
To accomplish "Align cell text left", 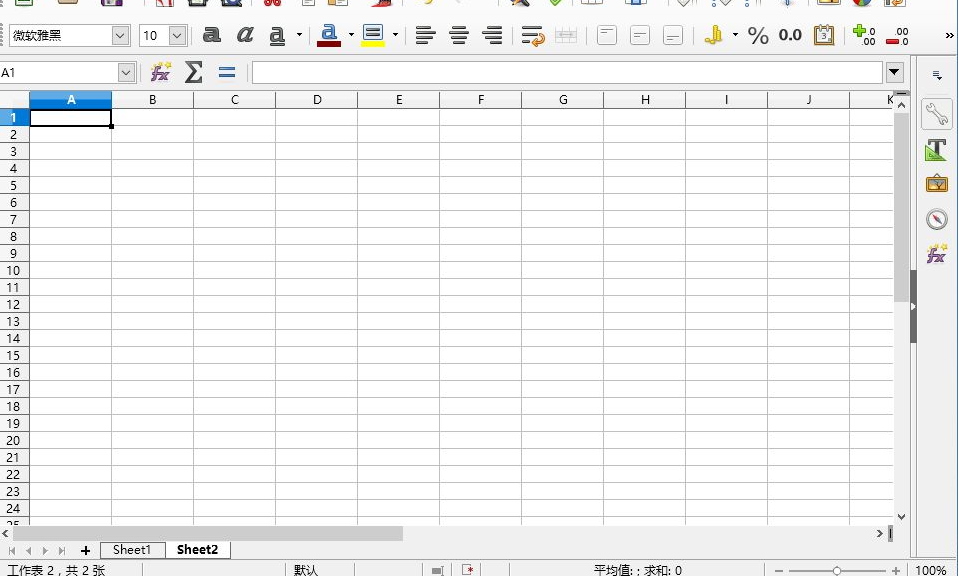I will point(425,35).
